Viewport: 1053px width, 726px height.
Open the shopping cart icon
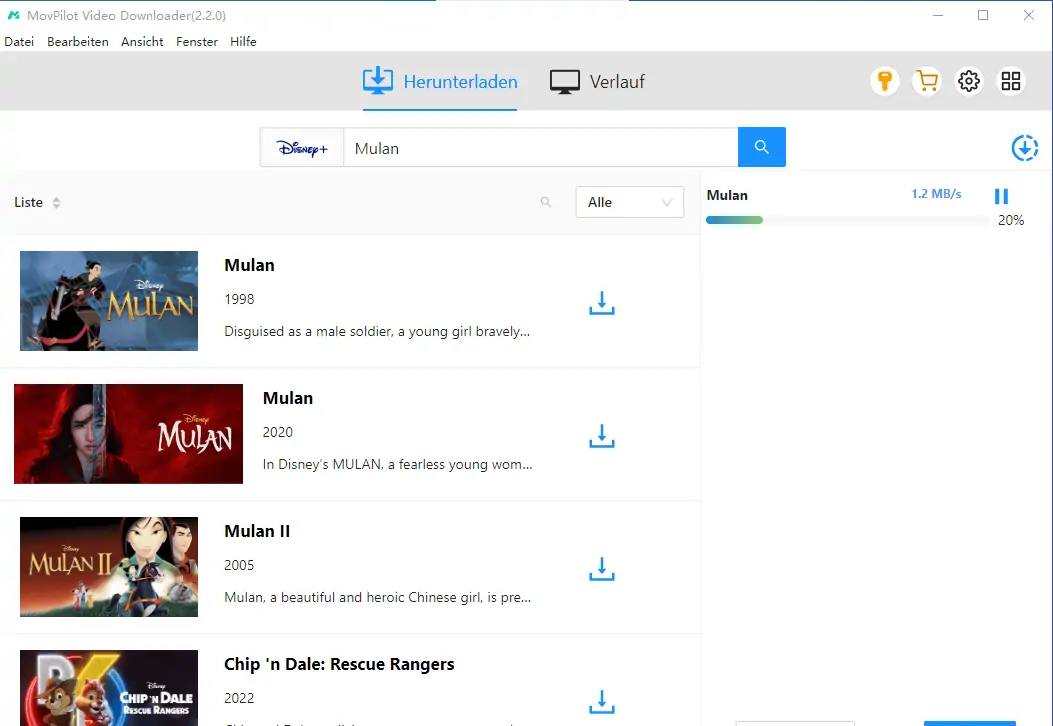click(x=927, y=81)
